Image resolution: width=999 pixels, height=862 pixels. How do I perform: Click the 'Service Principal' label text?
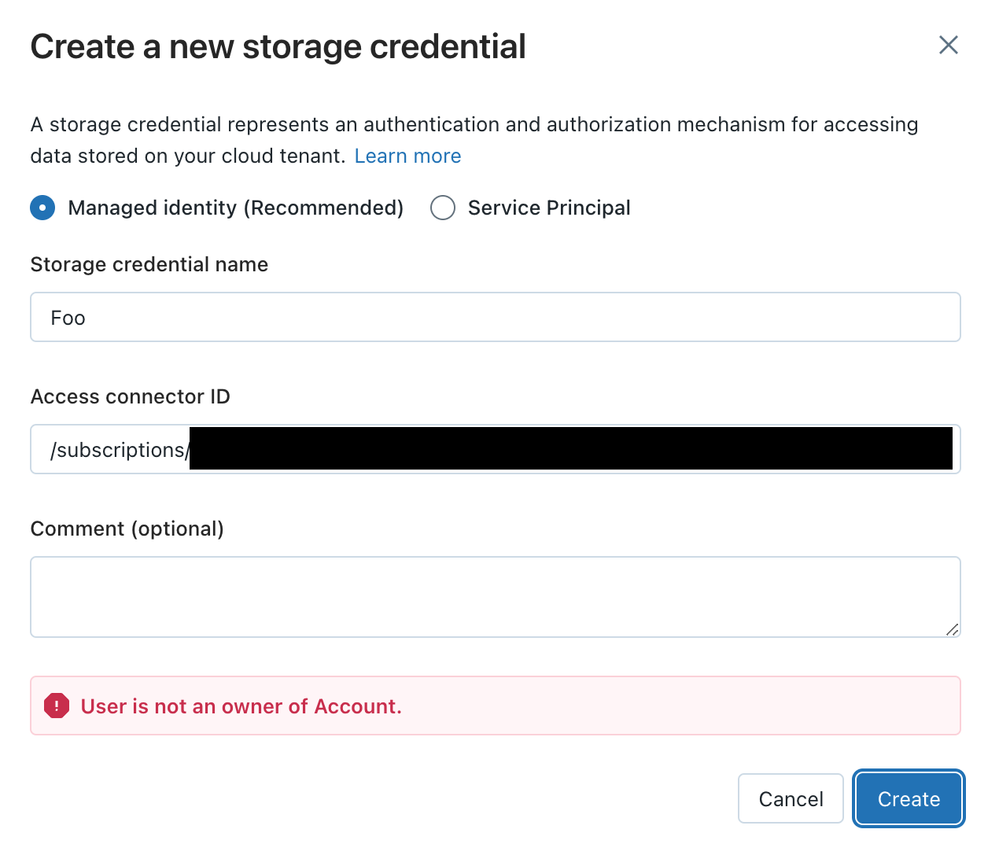[549, 208]
